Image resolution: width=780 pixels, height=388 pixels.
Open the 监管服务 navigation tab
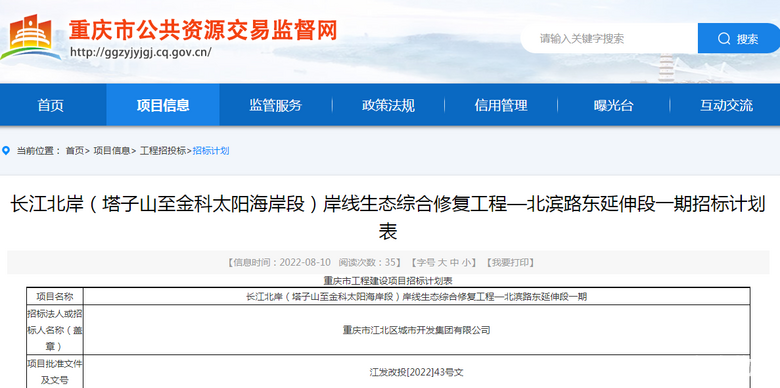[x=276, y=105]
